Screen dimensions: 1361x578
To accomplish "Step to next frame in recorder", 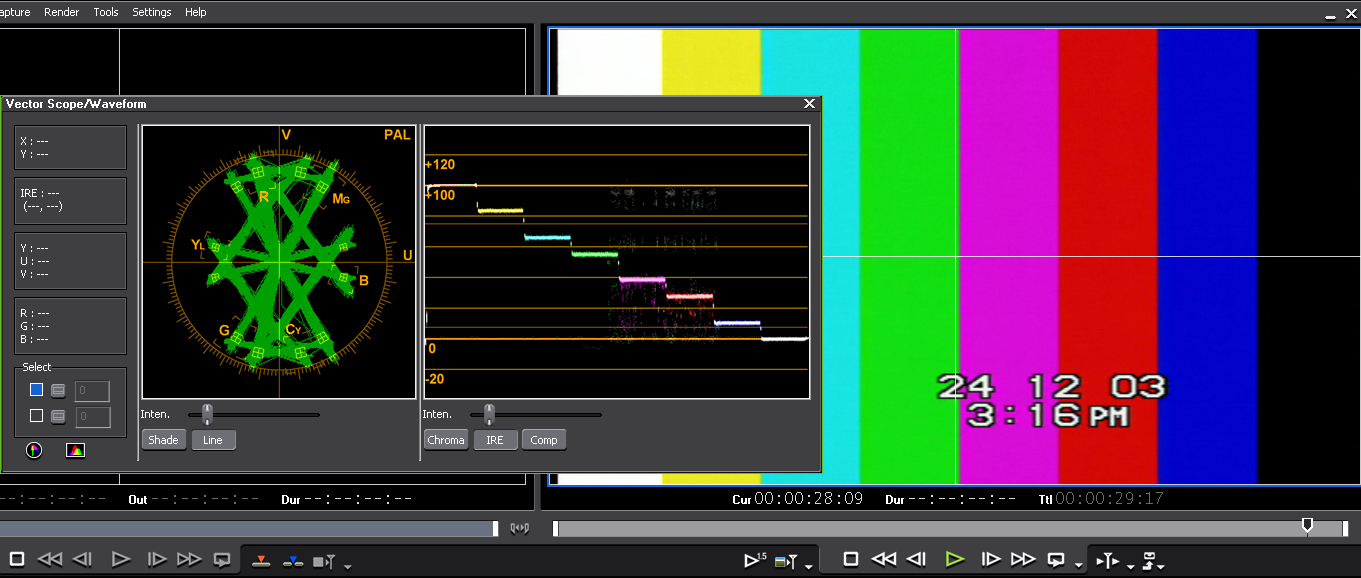I will pos(990,560).
